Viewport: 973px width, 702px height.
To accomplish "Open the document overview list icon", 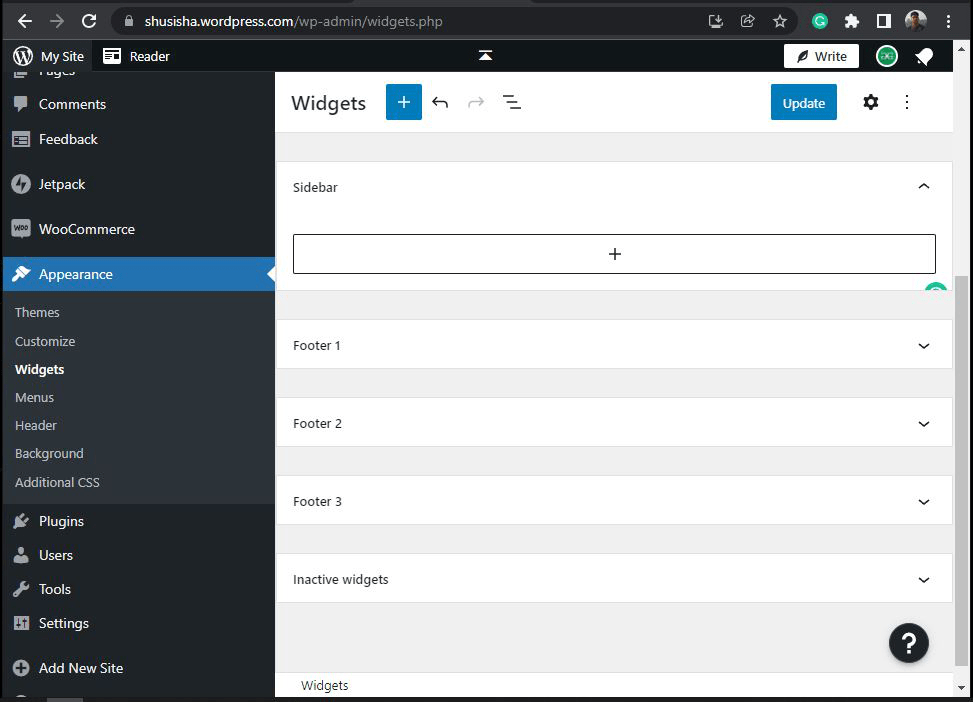I will [512, 102].
